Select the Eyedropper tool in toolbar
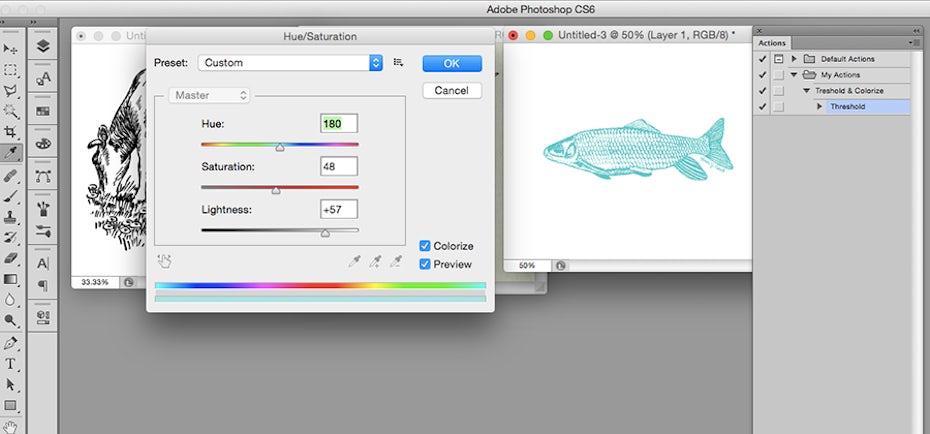Image resolution: width=930 pixels, height=434 pixels. (x=11, y=154)
